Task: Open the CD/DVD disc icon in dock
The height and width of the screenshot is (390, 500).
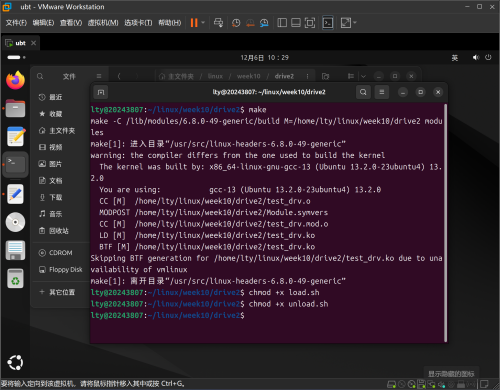Action: [15, 222]
